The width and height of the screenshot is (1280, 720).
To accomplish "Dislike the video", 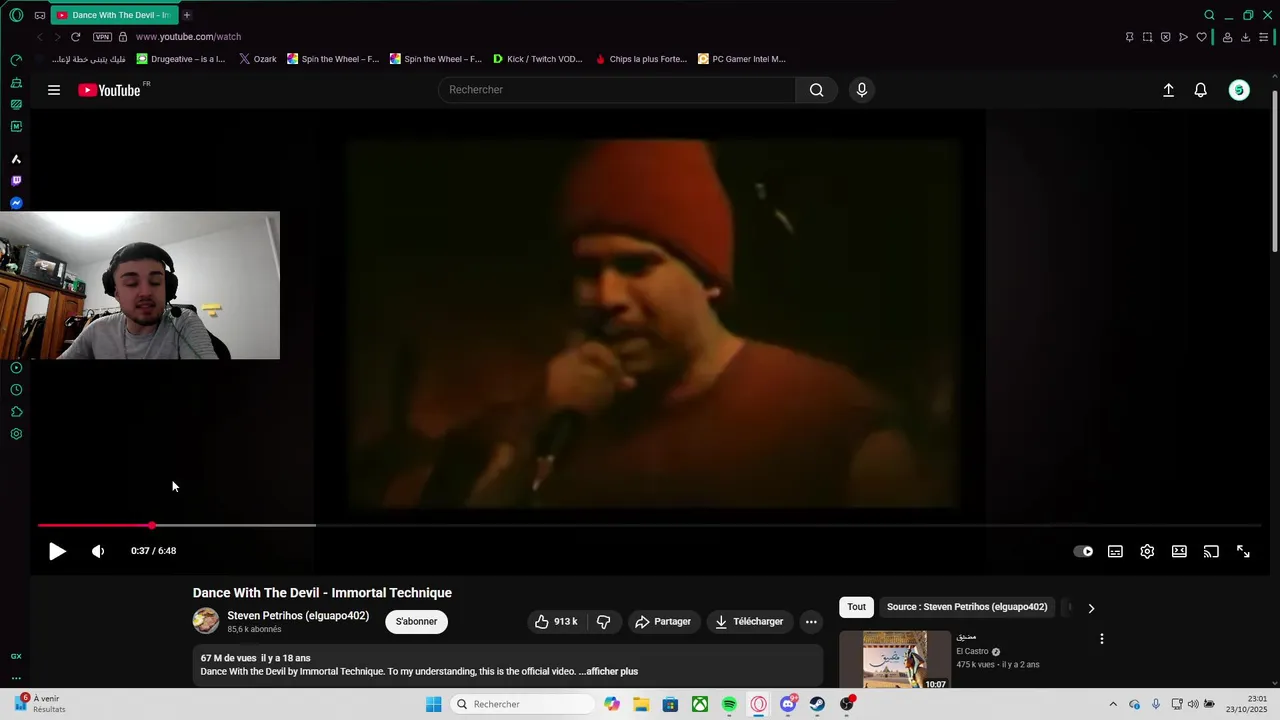I will coord(604,621).
